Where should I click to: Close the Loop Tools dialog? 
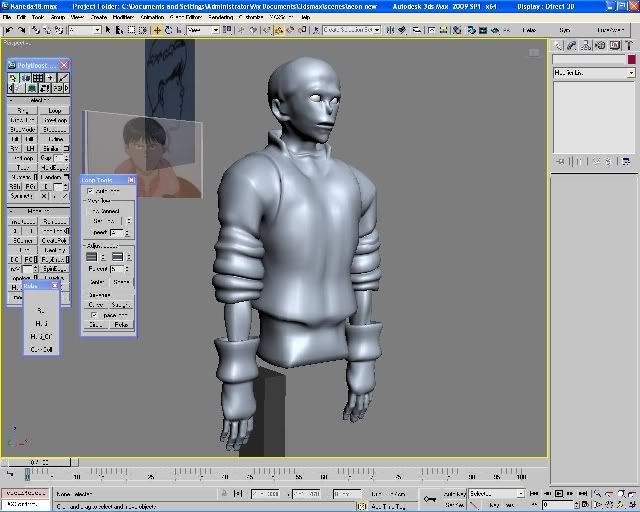(131, 180)
